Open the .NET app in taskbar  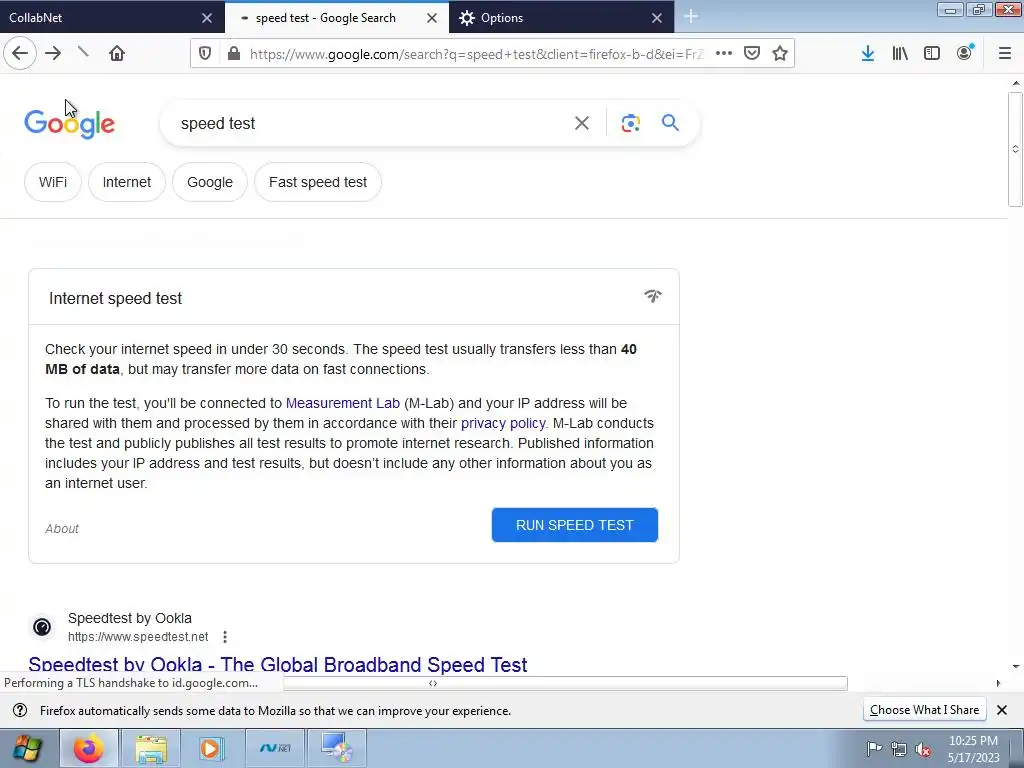pos(275,748)
